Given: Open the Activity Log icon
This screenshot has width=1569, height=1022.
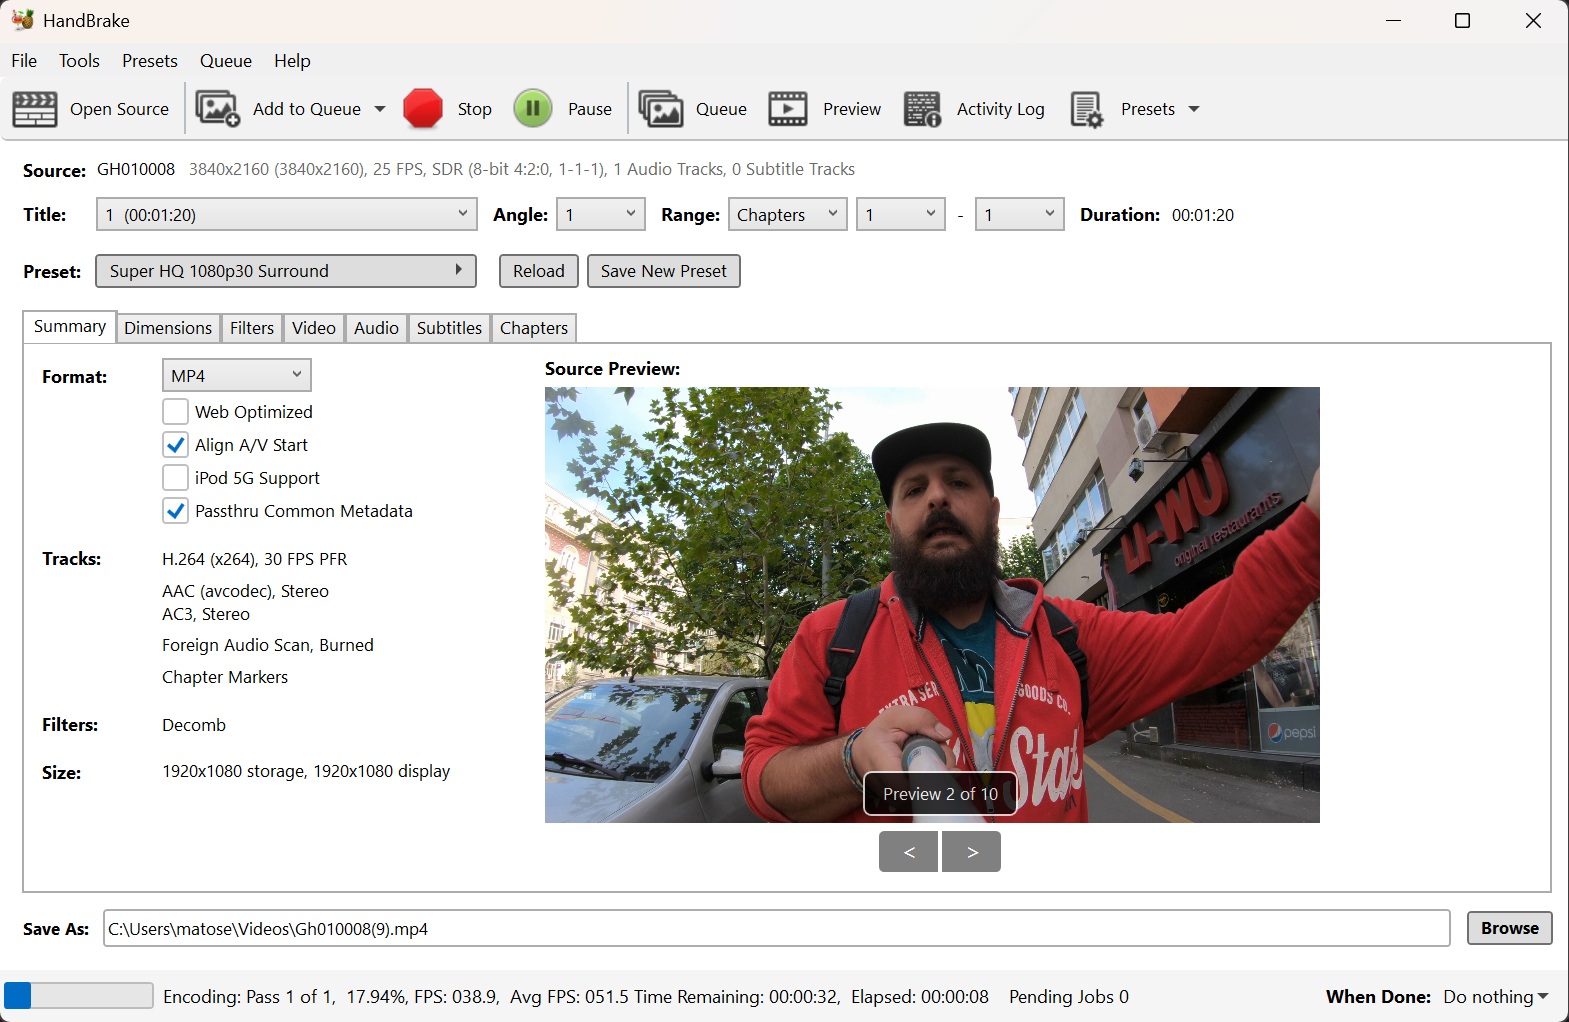Looking at the screenshot, I should pos(922,109).
